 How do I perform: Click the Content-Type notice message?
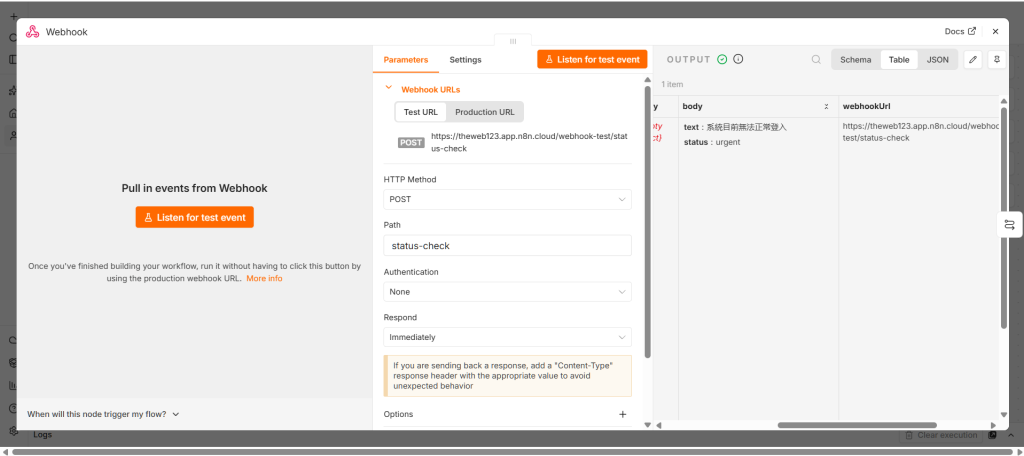[x=507, y=376]
